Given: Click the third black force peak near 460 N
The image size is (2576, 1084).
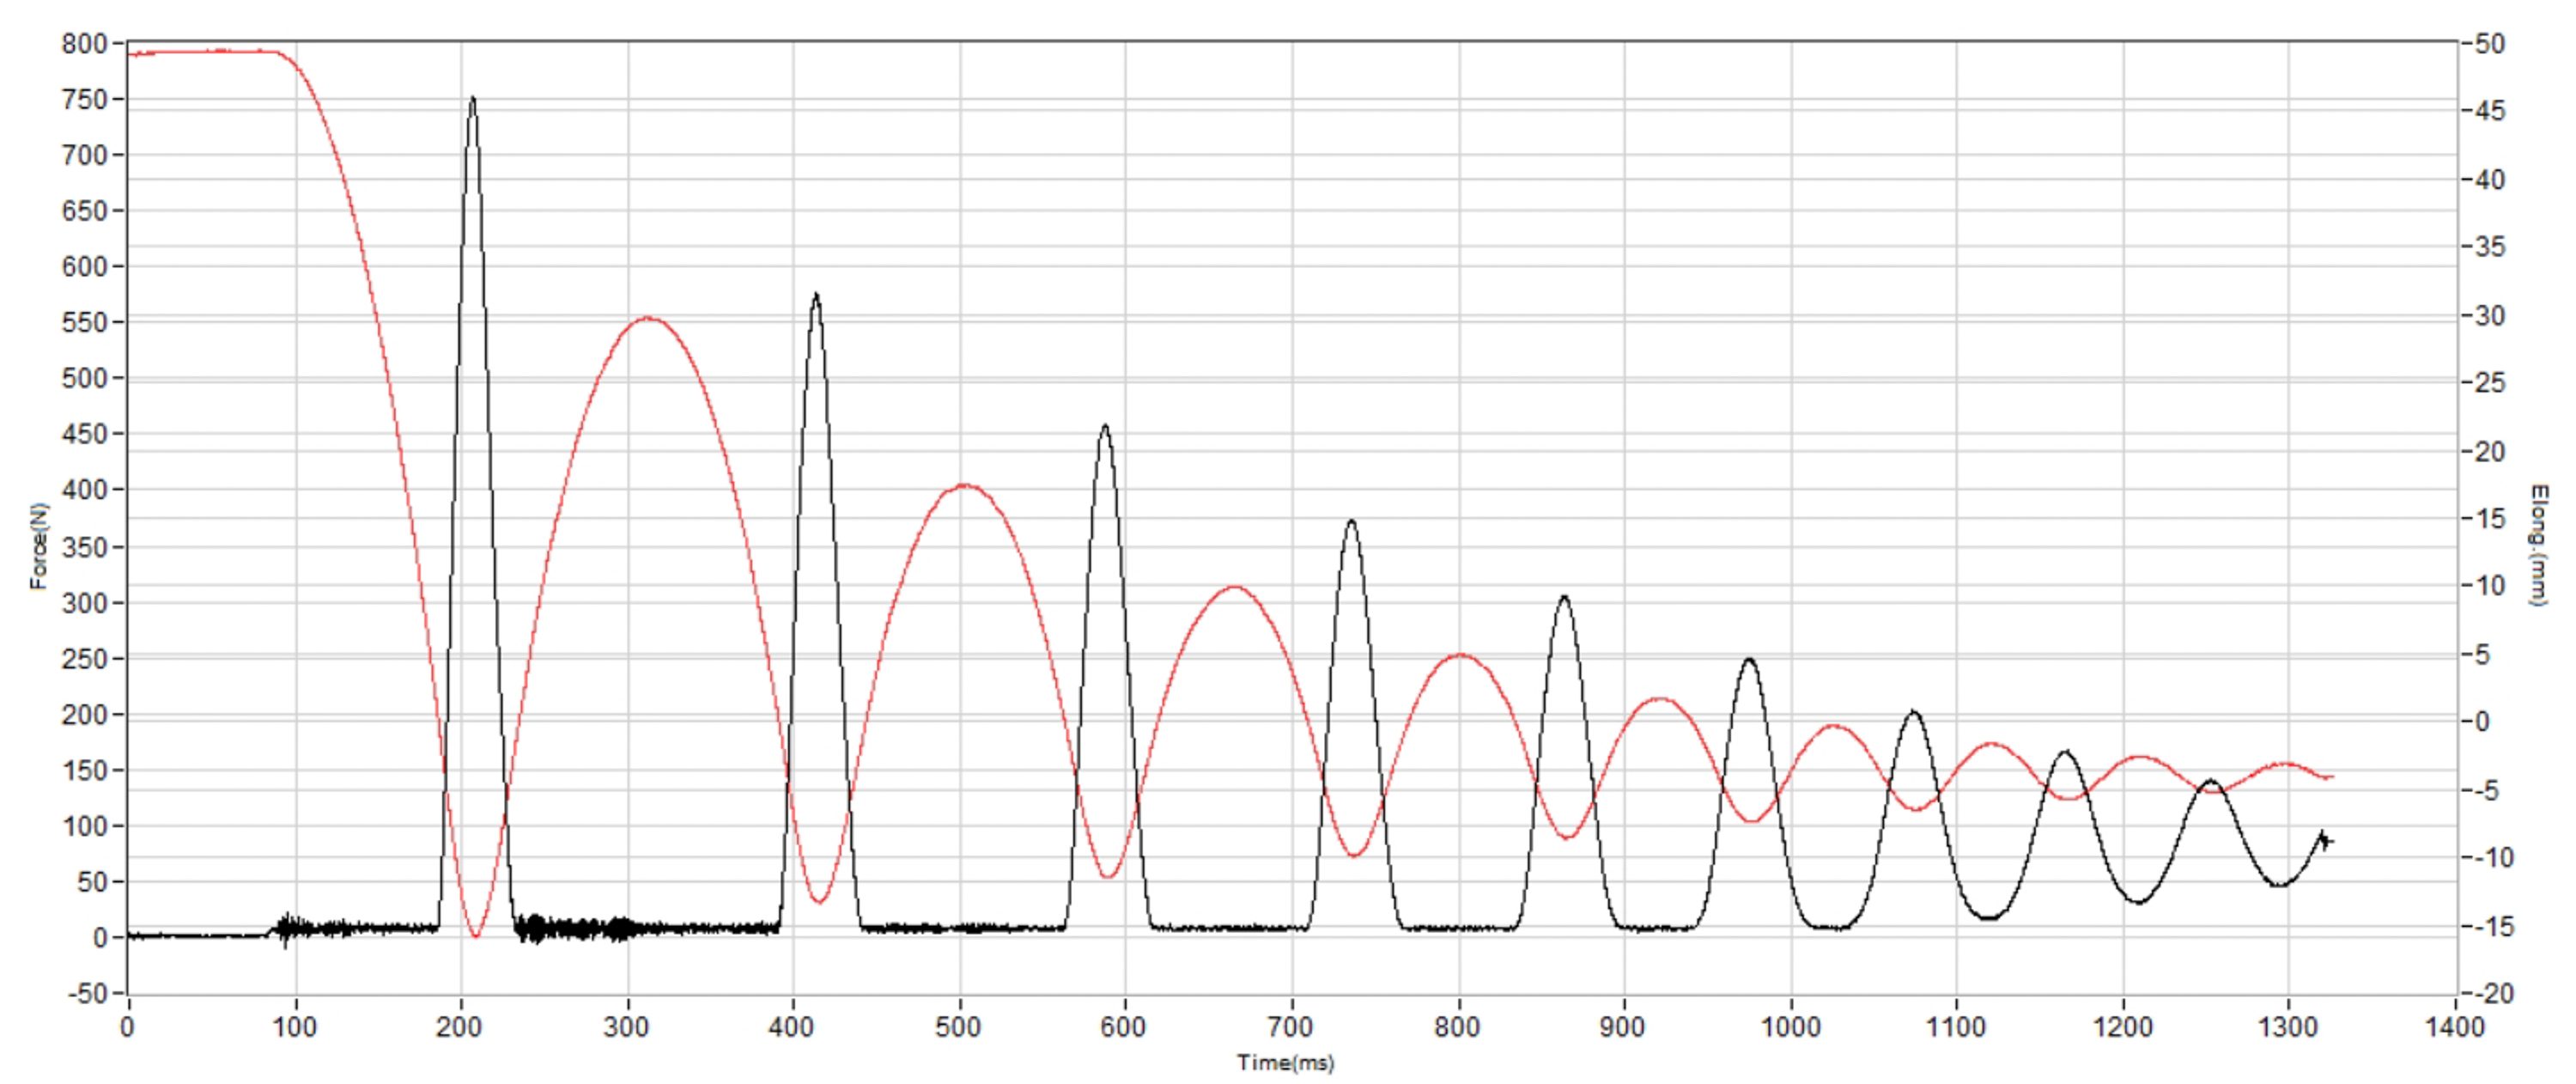Looking at the screenshot, I should click(1105, 427).
